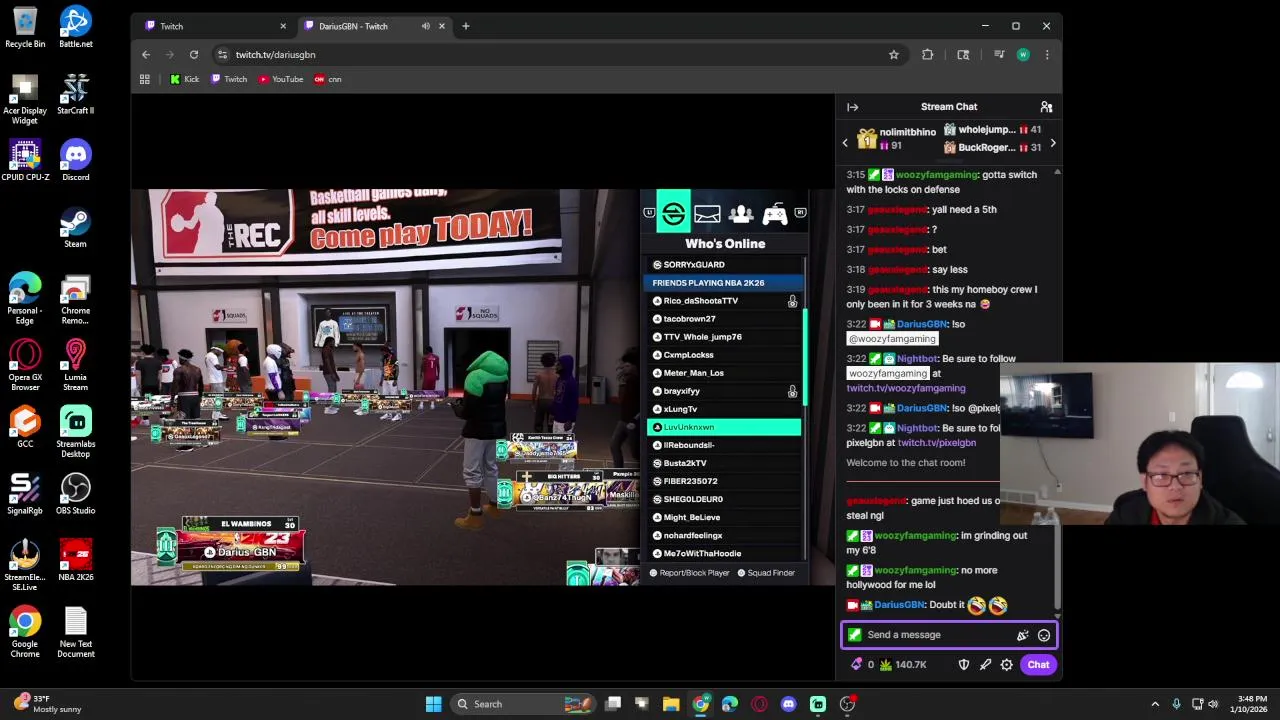Open chat settings gear icon
1280x720 pixels.
1006,664
